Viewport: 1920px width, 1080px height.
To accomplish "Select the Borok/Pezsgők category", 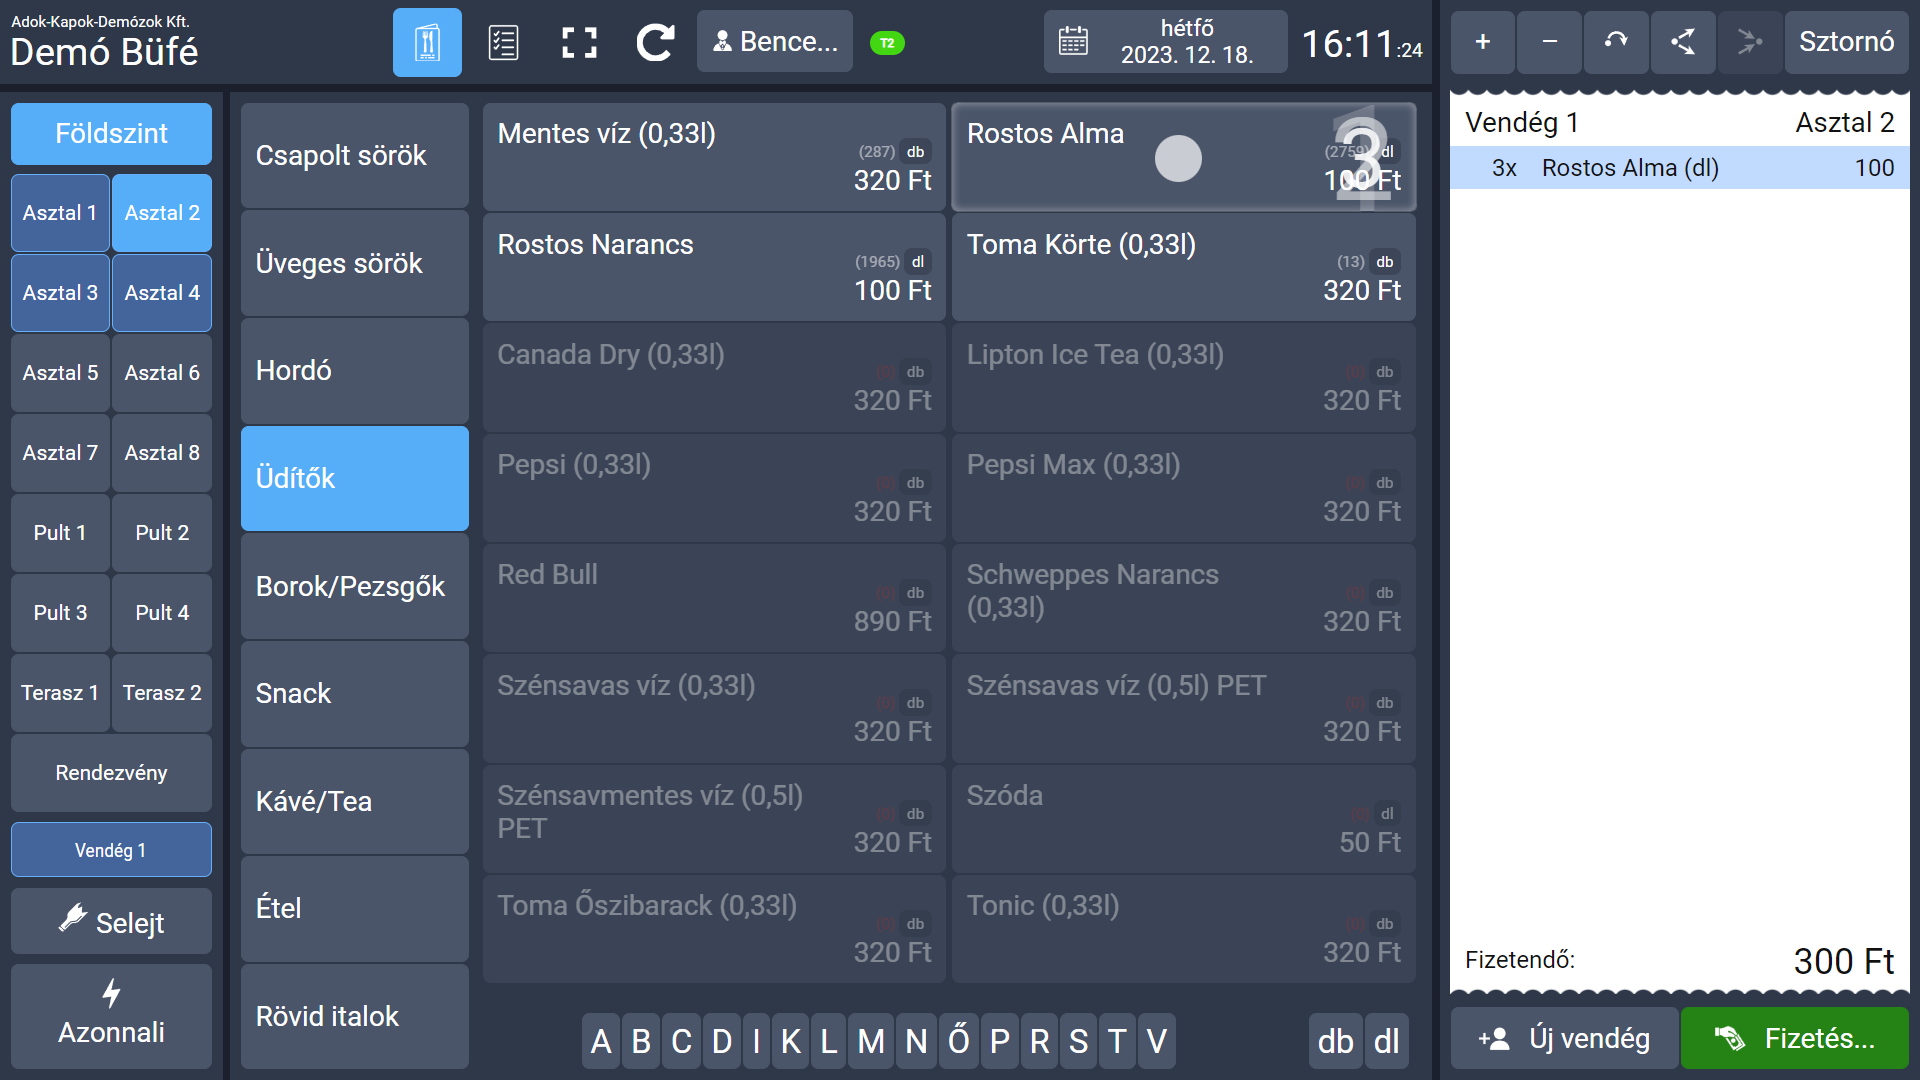I will (355, 586).
